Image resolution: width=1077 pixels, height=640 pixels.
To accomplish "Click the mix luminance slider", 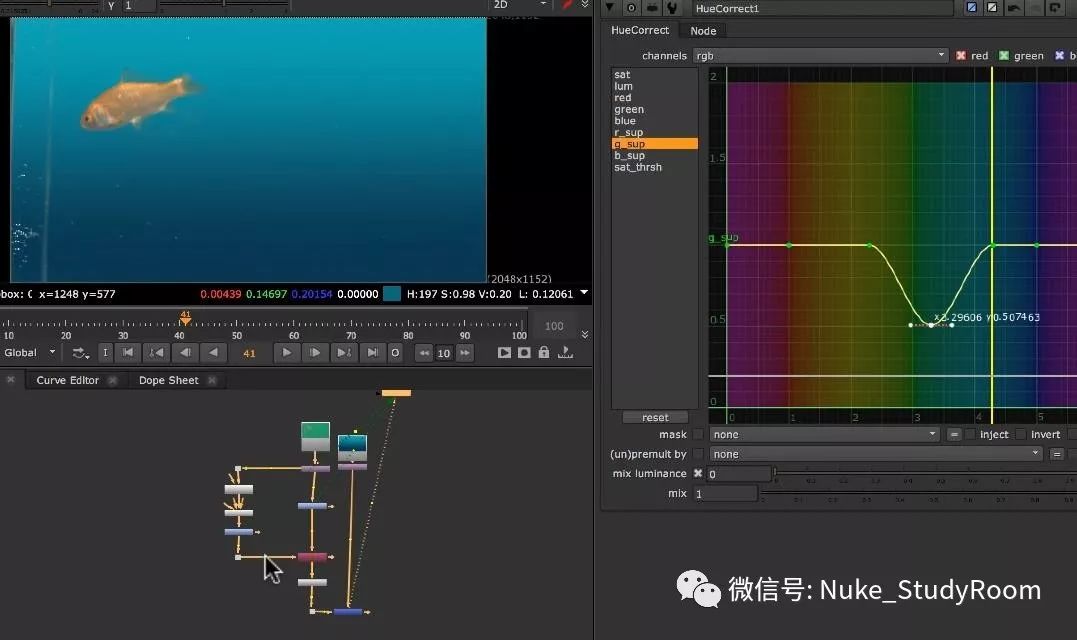I will 925,472.
